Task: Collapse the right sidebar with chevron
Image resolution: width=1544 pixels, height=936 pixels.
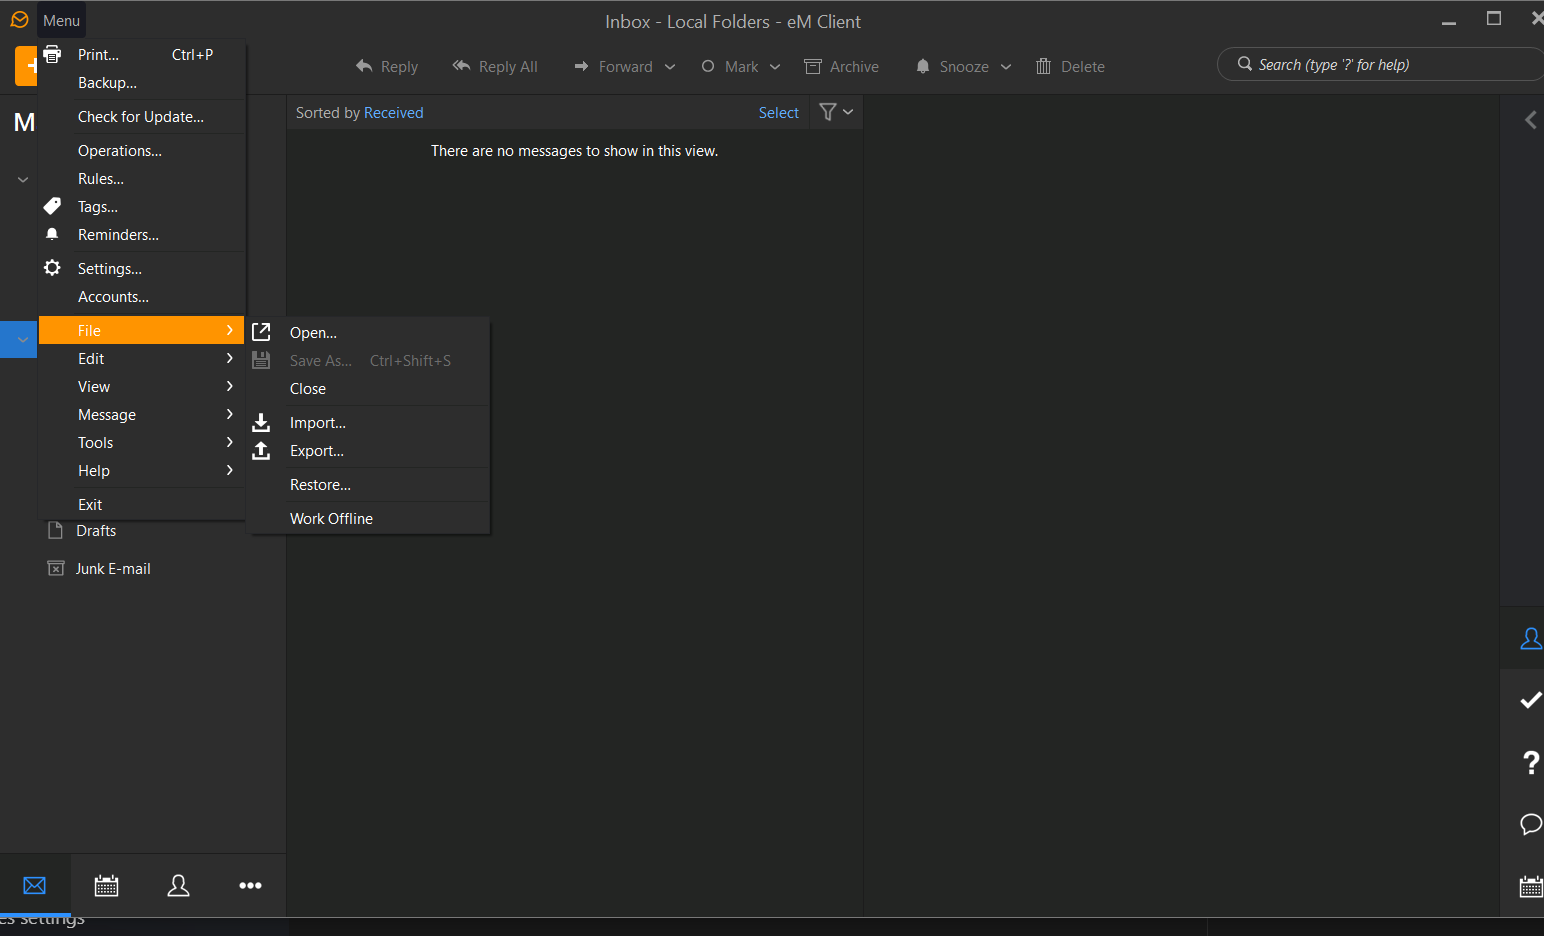Action: point(1530,120)
